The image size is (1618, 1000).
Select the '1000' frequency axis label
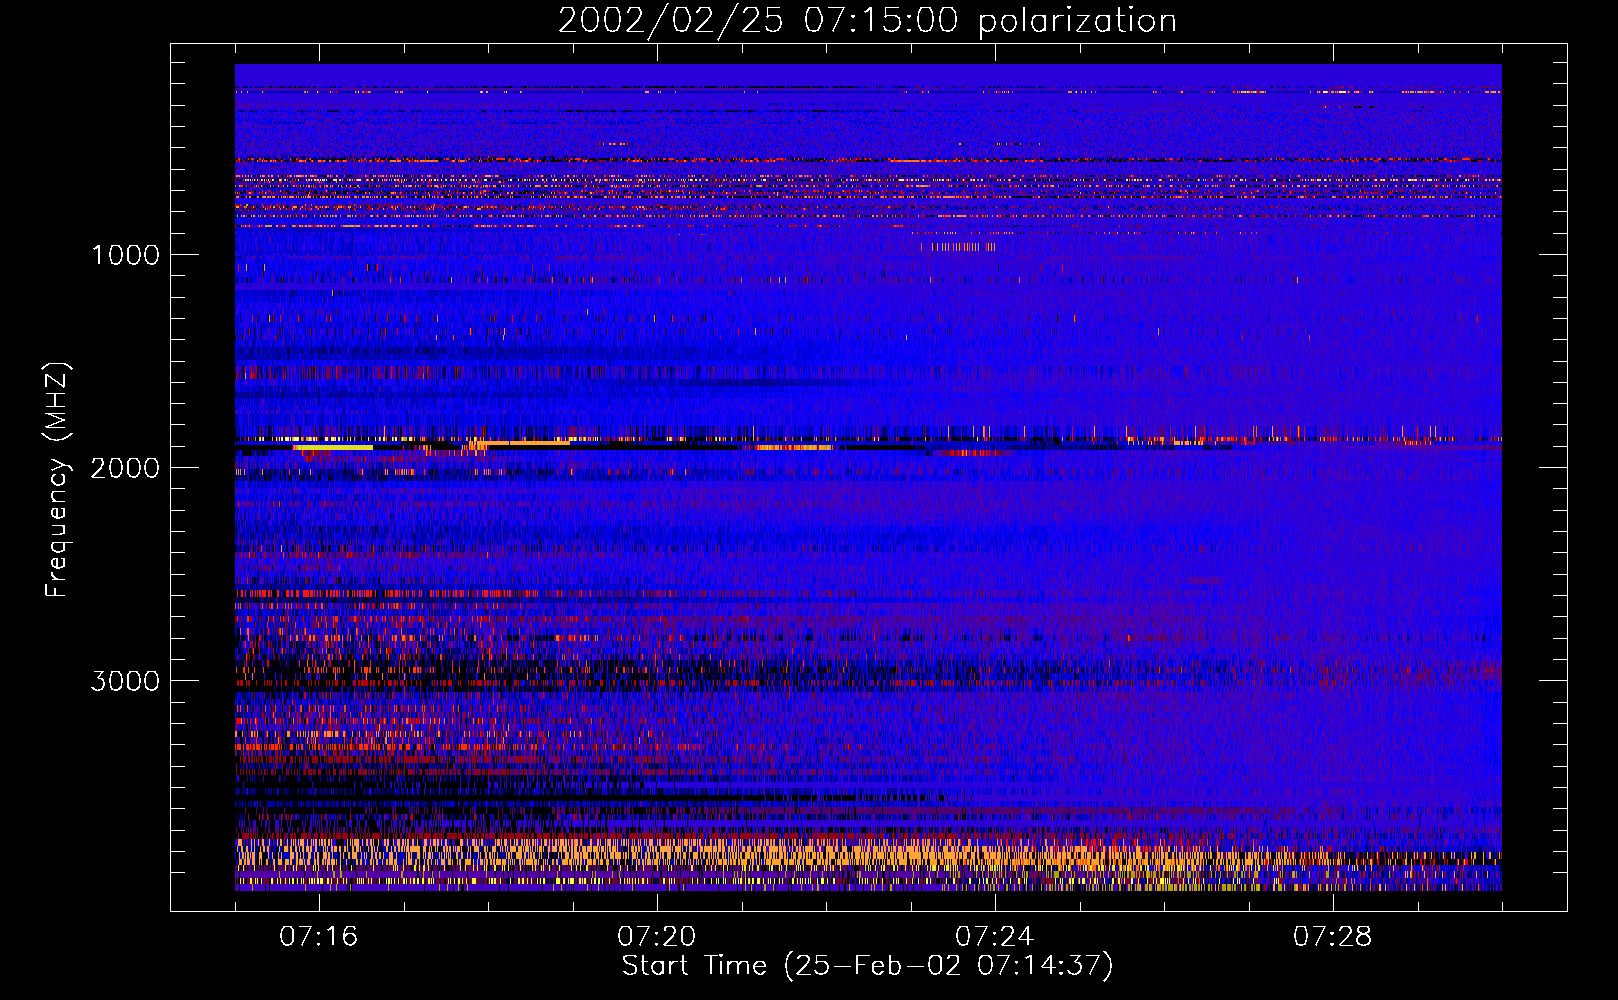point(125,254)
